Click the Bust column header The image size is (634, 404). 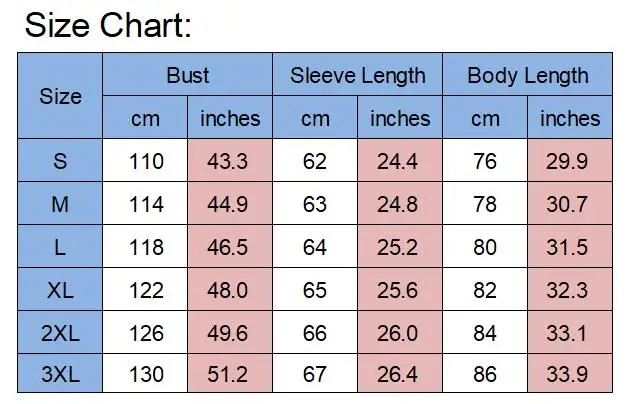click(x=188, y=75)
